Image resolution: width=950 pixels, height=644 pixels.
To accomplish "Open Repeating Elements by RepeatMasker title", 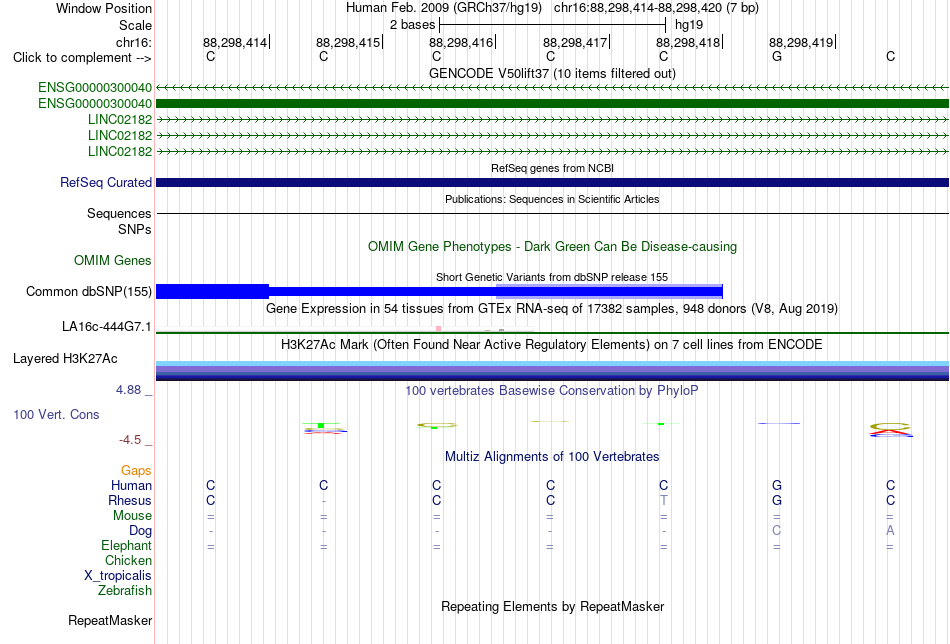I will pyautogui.click(x=552, y=606).
